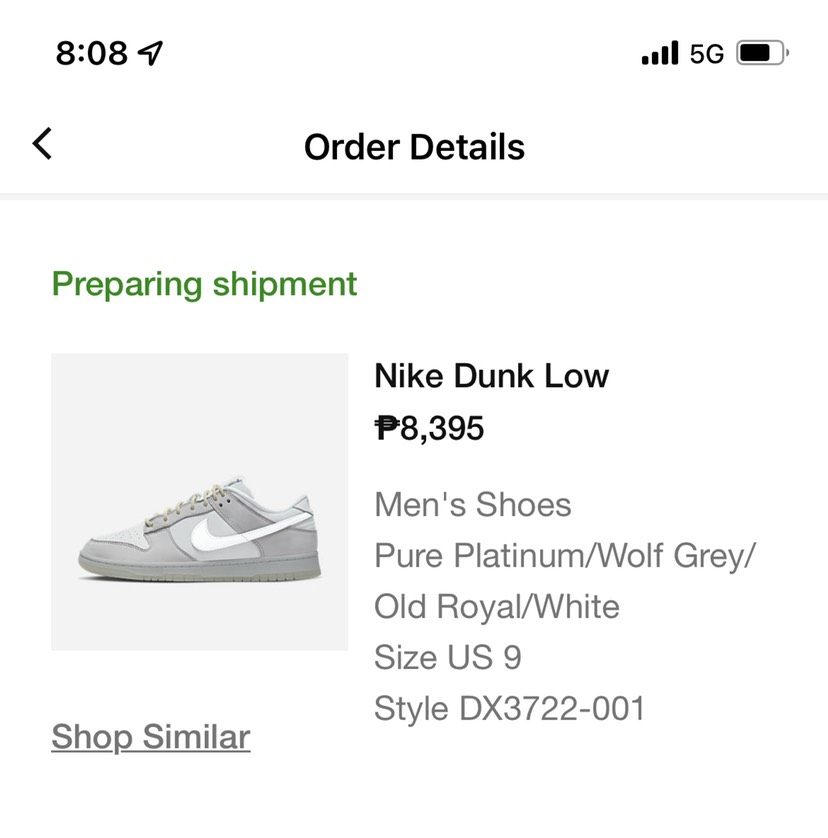Tap the 8:08 clock in status bar
This screenshot has height=838, width=828.
[92, 53]
